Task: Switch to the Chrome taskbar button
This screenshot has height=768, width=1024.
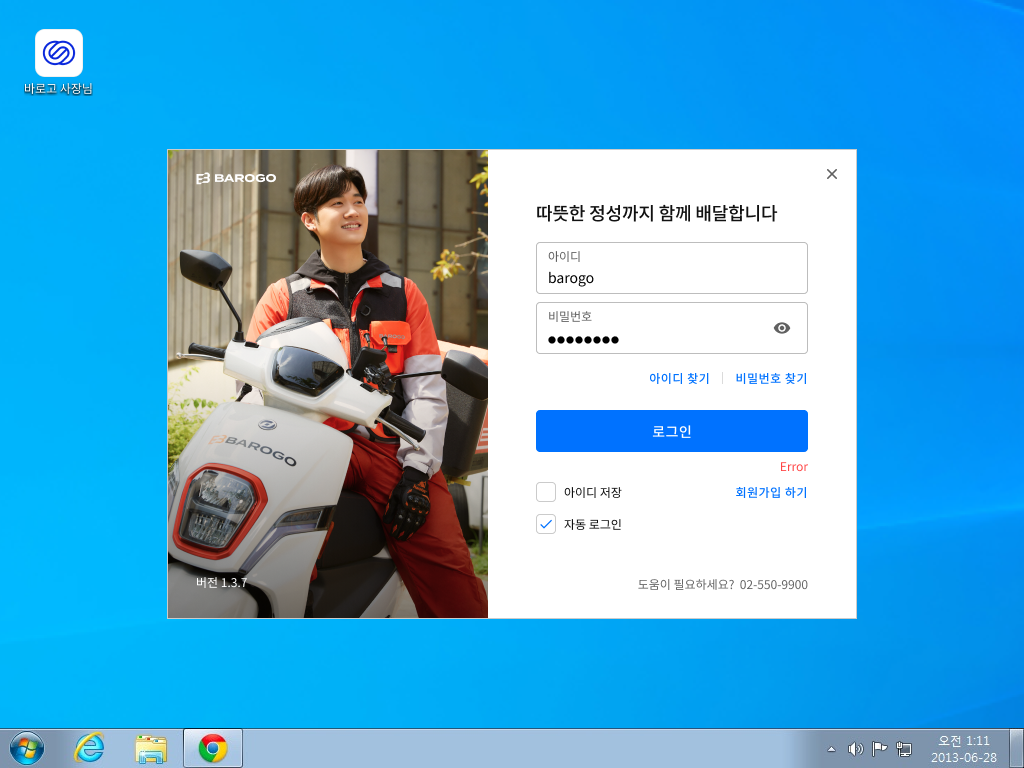Action: (213, 748)
